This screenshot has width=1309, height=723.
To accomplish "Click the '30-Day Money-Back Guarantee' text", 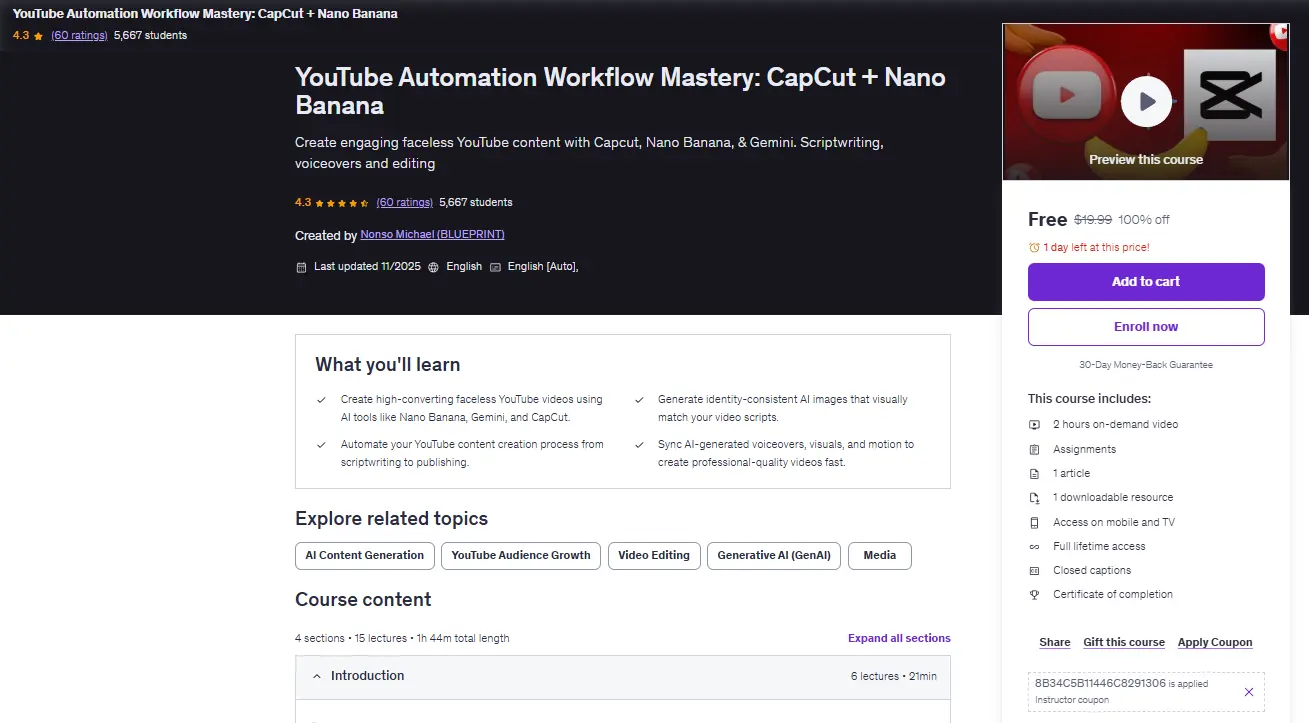I will coord(1146,365).
